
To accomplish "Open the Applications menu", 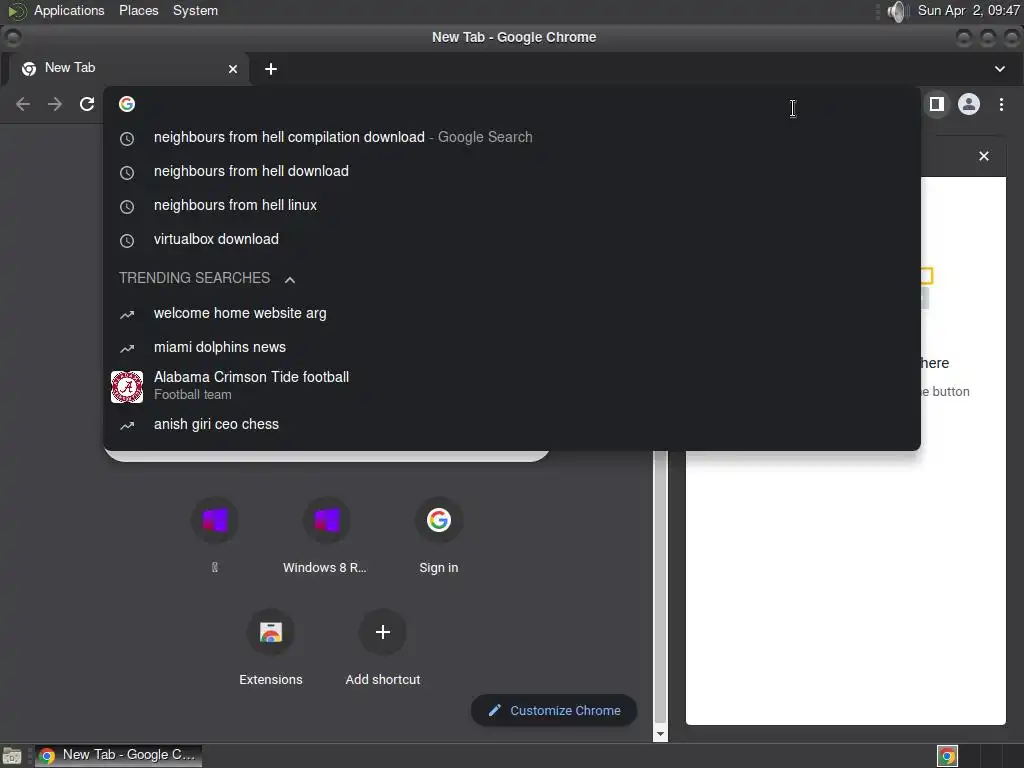I will click(x=69, y=10).
